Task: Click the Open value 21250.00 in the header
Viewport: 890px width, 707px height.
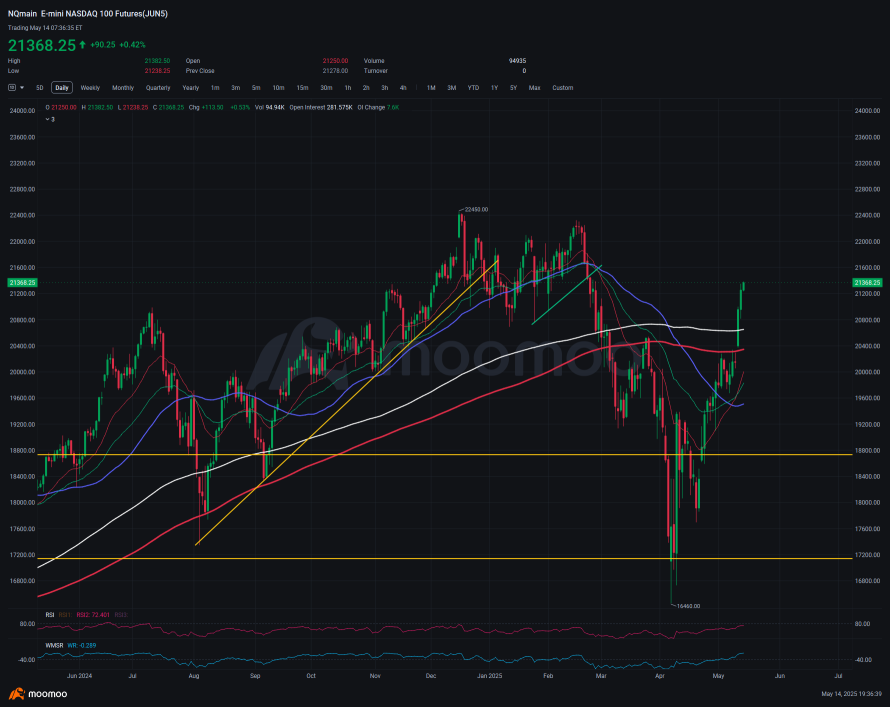Action: [x=335, y=61]
